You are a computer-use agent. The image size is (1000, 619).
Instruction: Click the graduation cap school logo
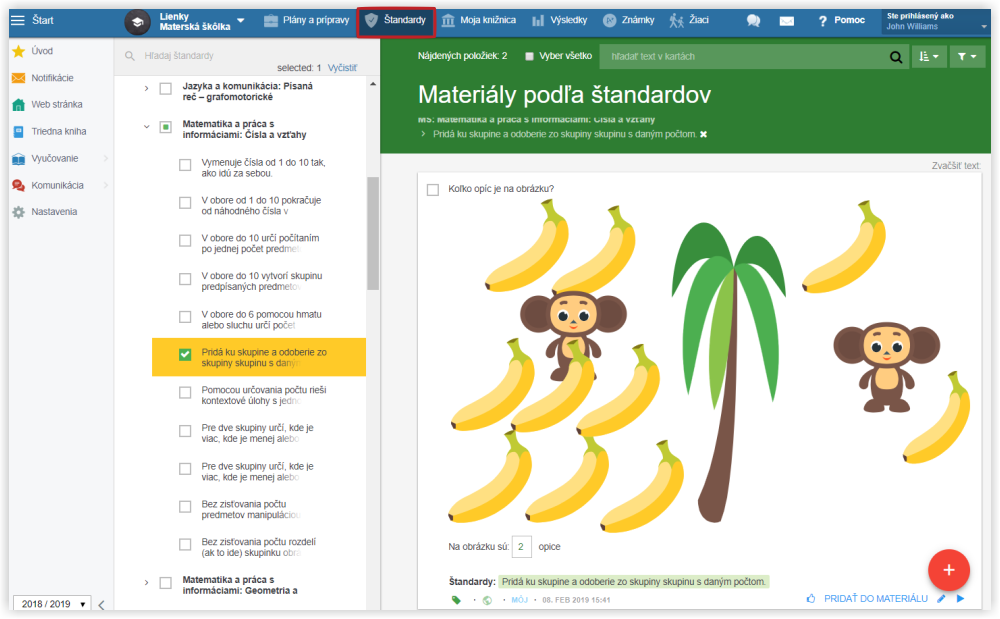click(137, 22)
